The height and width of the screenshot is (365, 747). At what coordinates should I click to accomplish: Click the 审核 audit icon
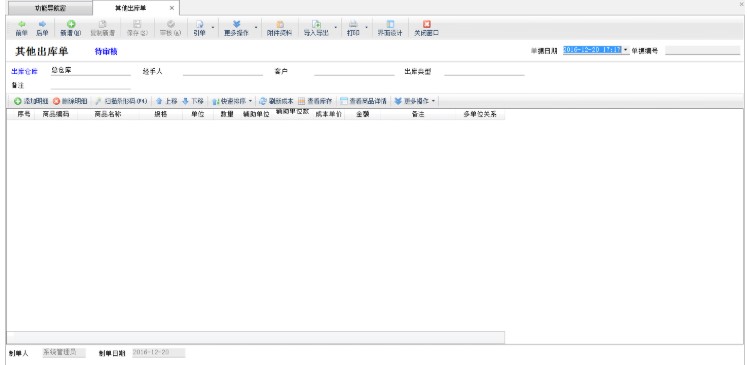click(171, 24)
